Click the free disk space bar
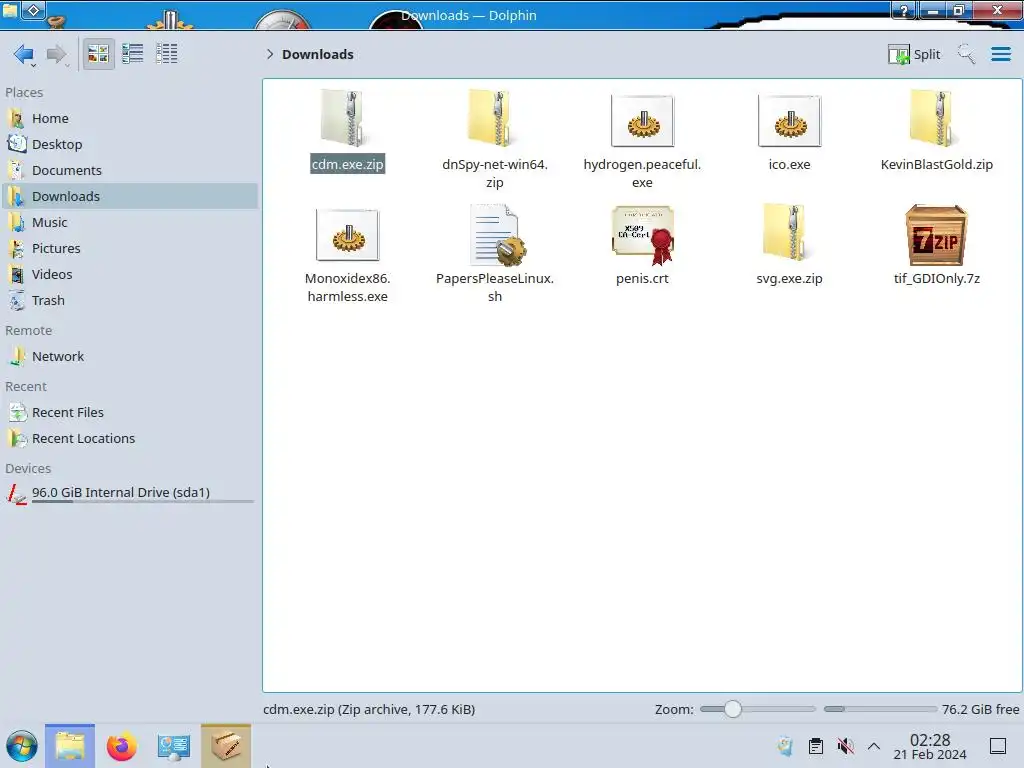 coord(880,709)
